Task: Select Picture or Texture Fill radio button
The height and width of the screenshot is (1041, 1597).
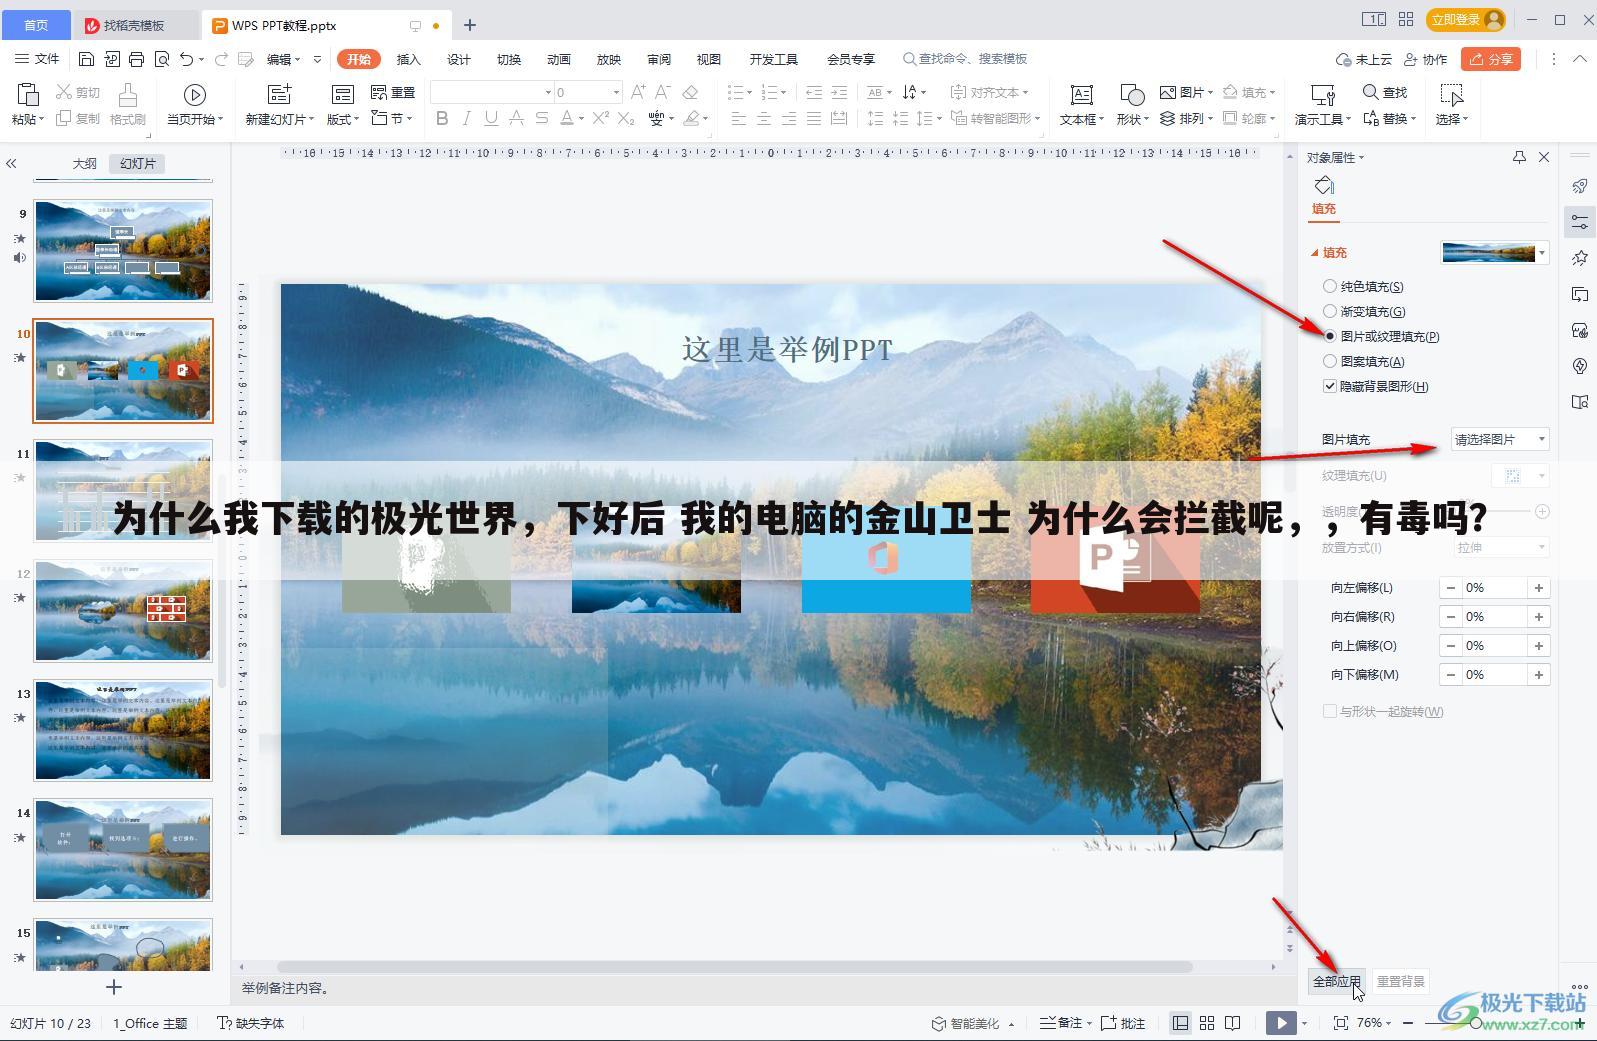Action: (x=1329, y=336)
